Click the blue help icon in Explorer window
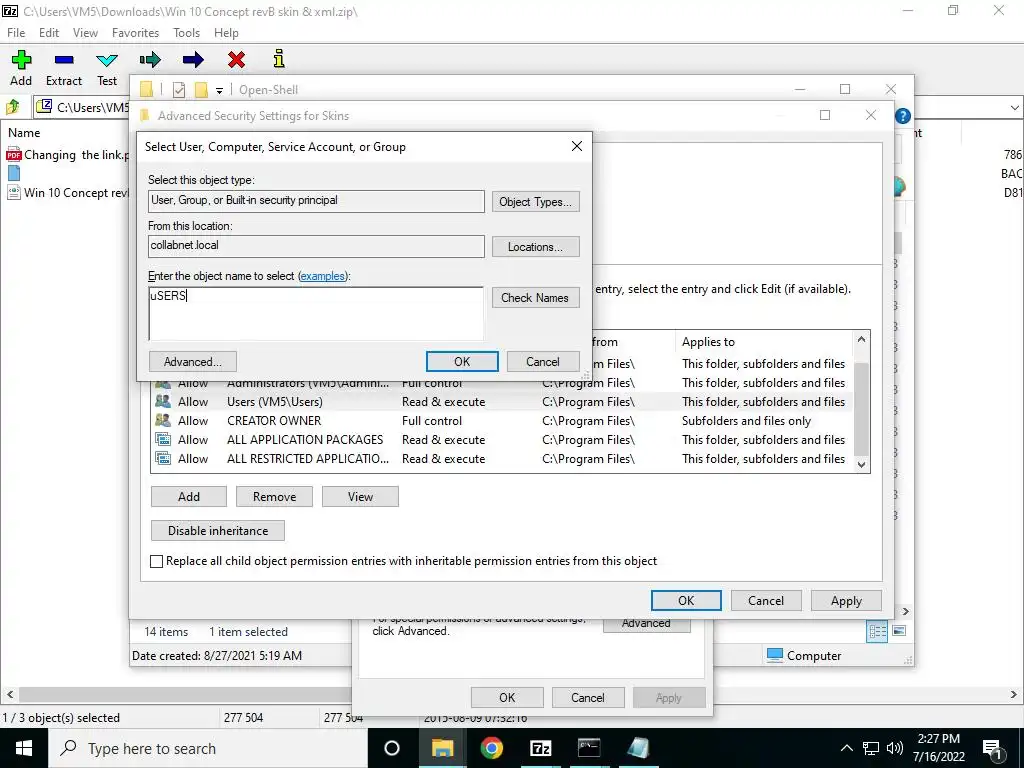The width and height of the screenshot is (1024, 768). [903, 116]
